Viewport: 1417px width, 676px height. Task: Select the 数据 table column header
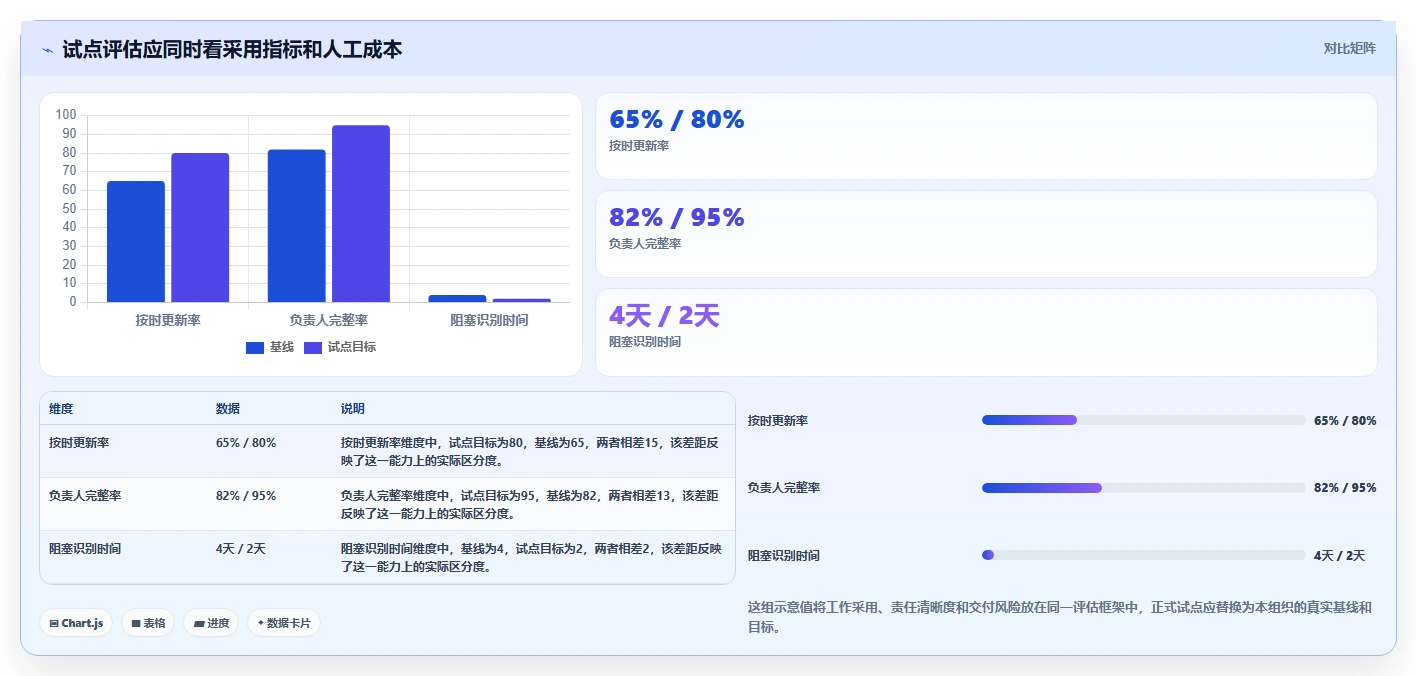pos(228,409)
